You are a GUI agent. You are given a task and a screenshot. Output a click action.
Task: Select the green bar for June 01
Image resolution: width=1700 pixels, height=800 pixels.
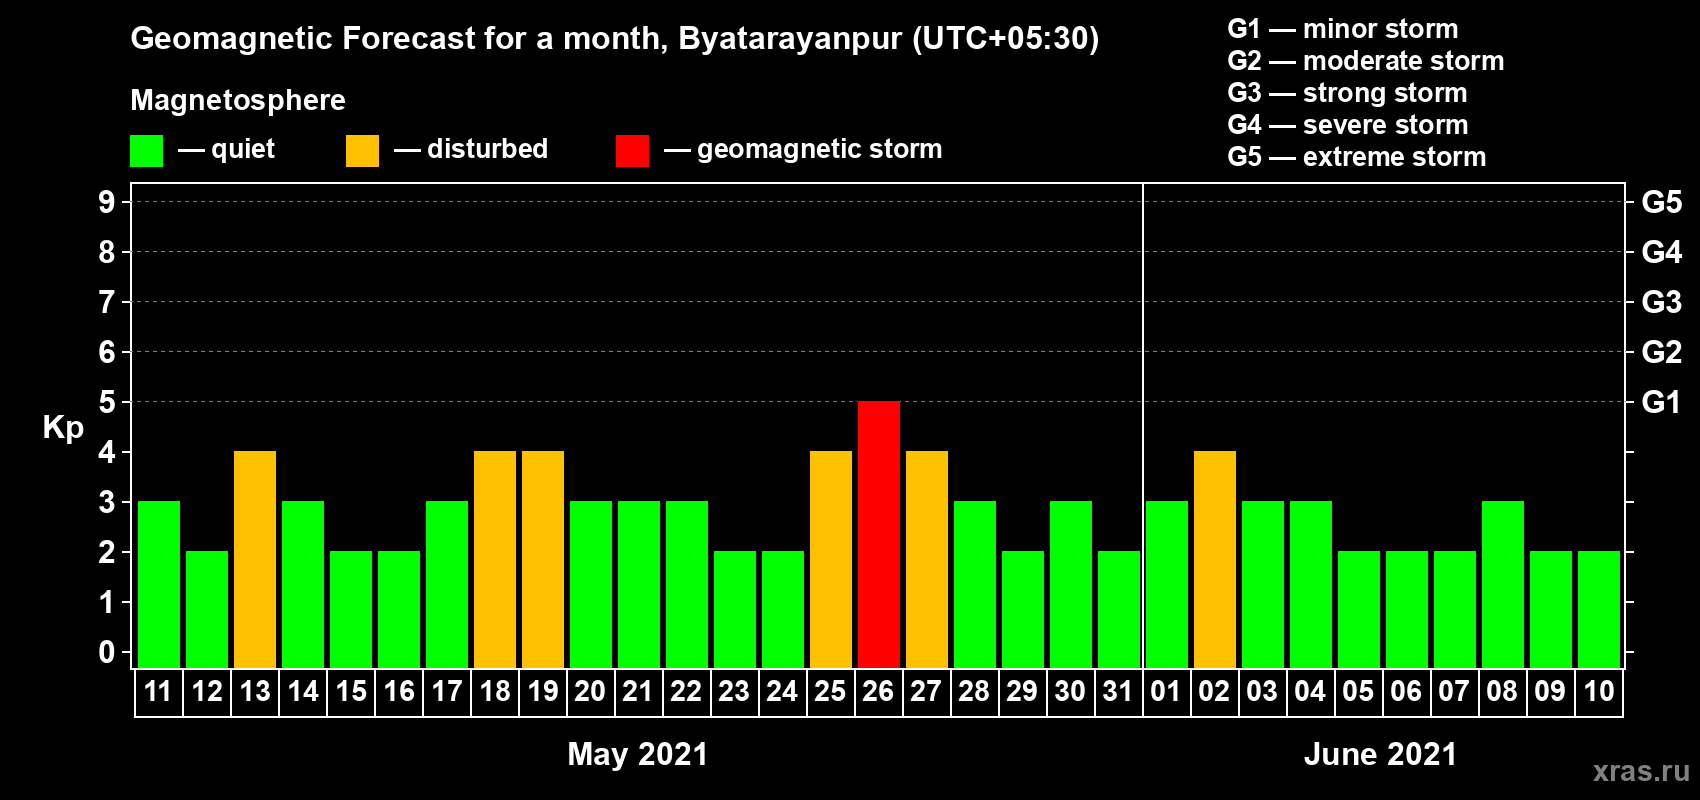[1167, 585]
